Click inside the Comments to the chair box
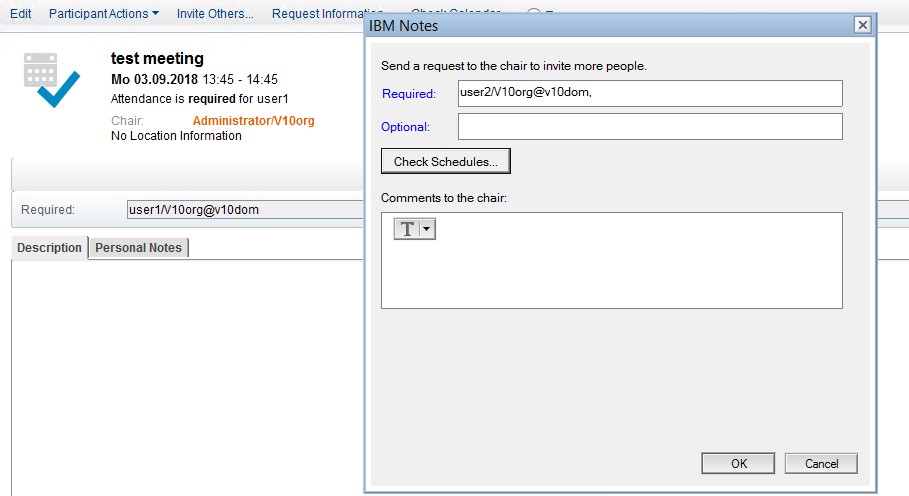The image size is (909, 496). point(611,270)
